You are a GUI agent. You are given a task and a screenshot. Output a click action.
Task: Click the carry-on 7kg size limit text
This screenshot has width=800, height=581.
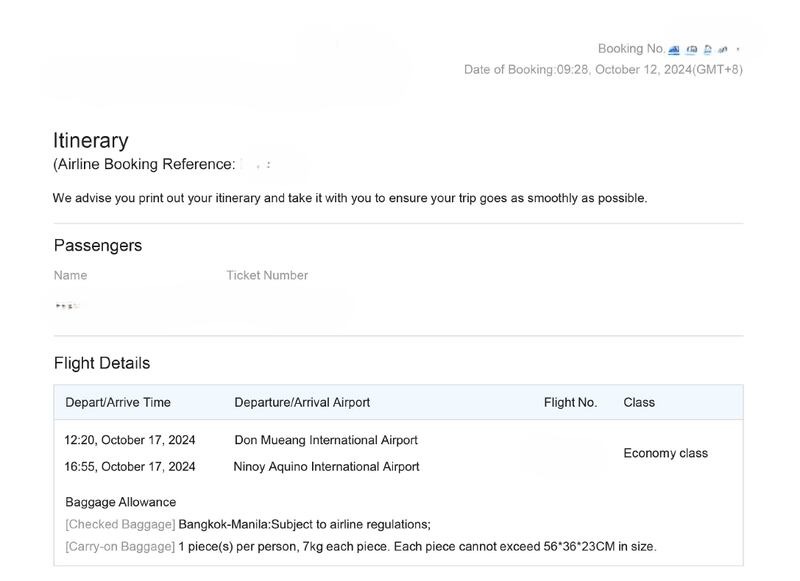(x=417, y=547)
